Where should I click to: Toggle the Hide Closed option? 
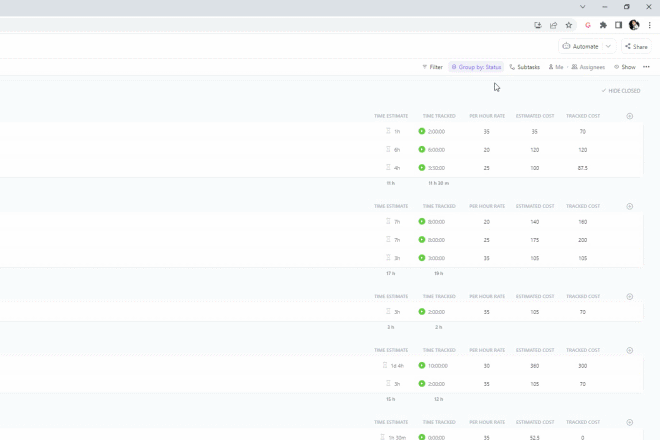(x=621, y=91)
